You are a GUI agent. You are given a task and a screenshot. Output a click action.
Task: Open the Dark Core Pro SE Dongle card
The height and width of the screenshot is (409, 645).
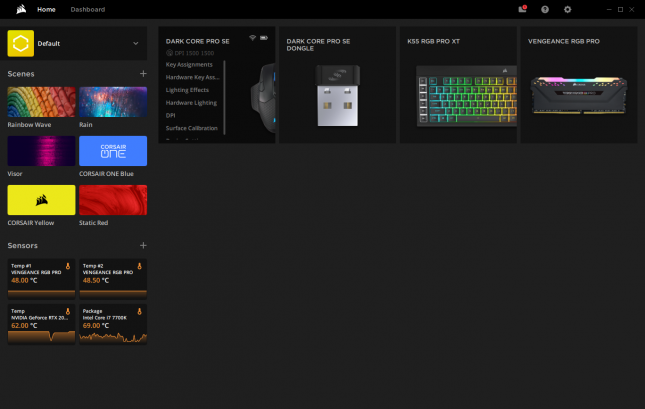[x=337, y=85]
